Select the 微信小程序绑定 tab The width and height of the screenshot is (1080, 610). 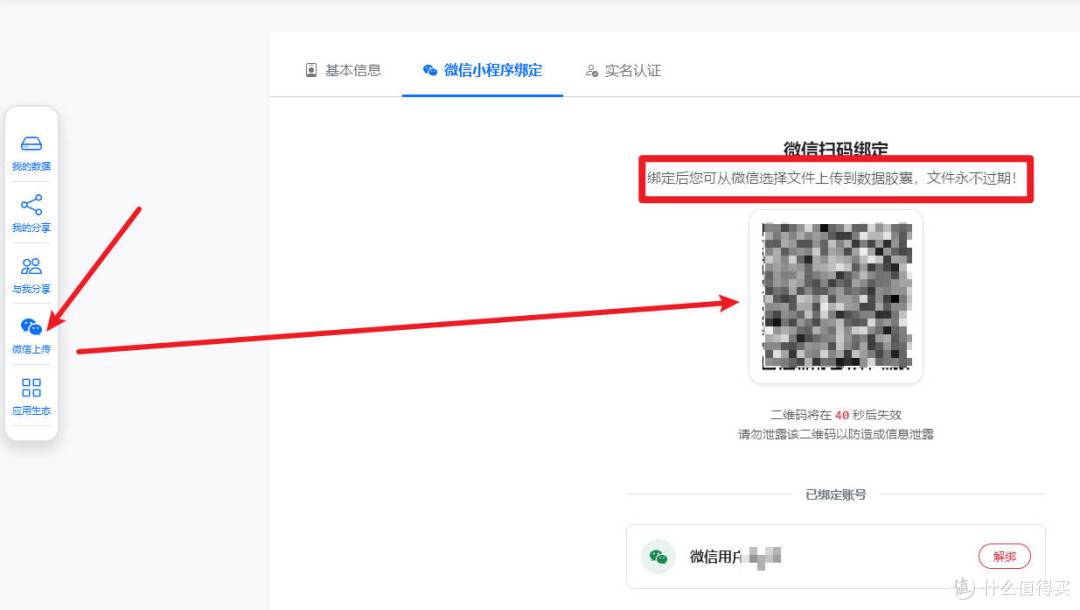pyautogui.click(x=482, y=70)
